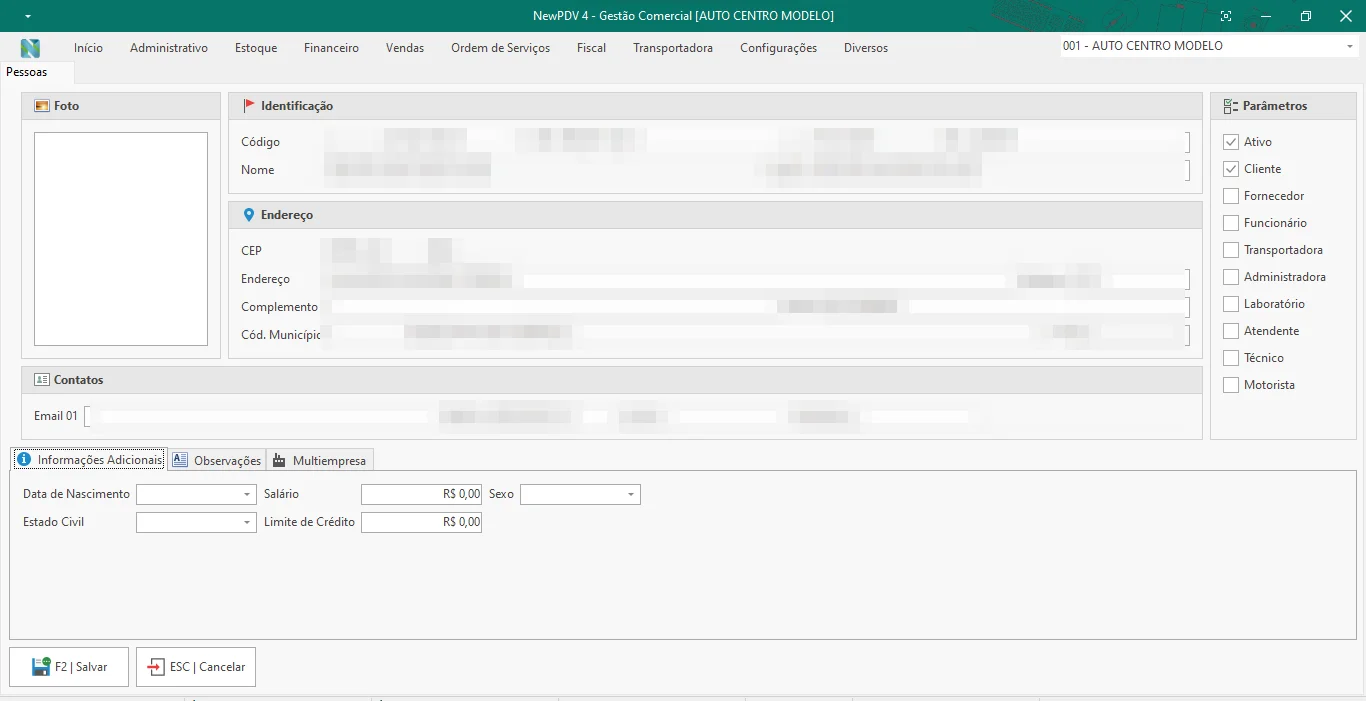Screen dimensions: 1366x701
Task: Expand the company selector 001 - AUTO CENTRO MODELO
Action: [x=1350, y=47]
